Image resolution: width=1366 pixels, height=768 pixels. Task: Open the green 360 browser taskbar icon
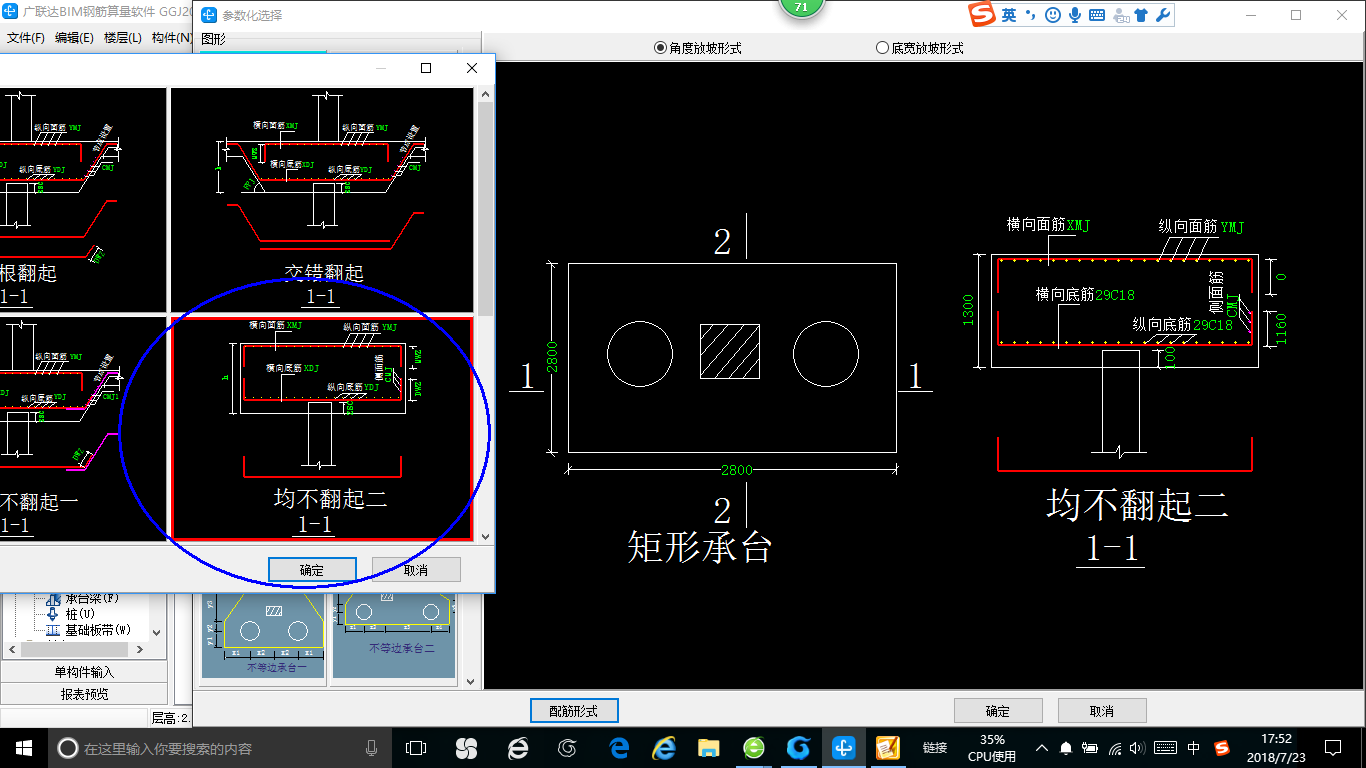tap(754, 748)
